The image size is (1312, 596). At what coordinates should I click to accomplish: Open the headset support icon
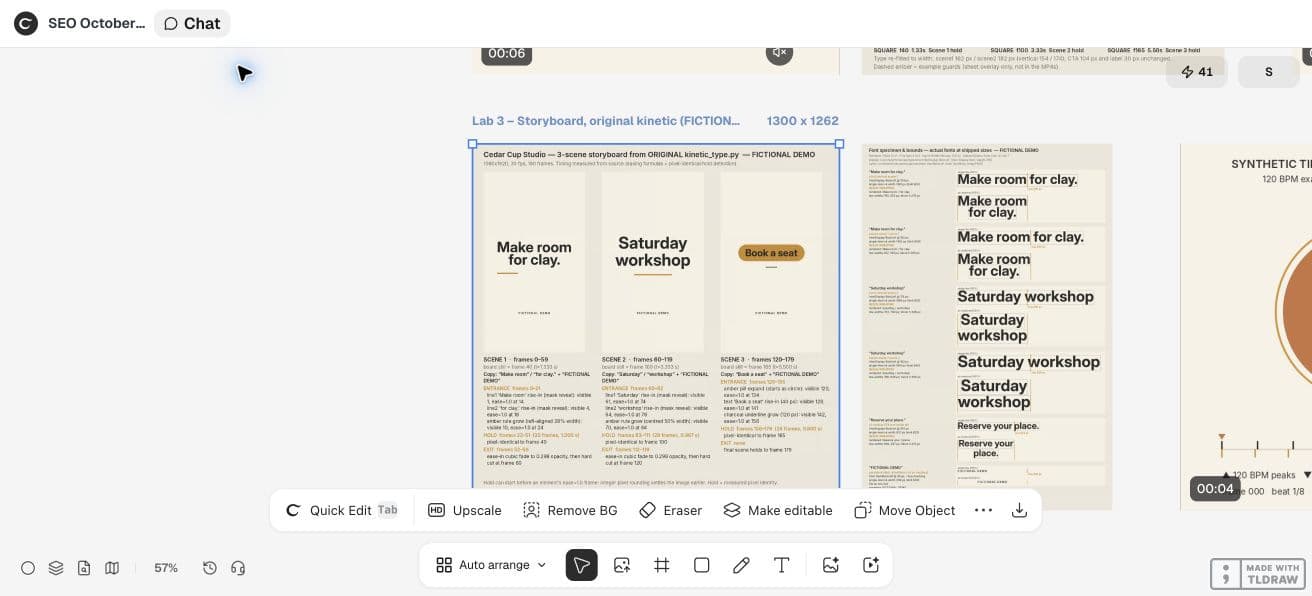[238, 568]
